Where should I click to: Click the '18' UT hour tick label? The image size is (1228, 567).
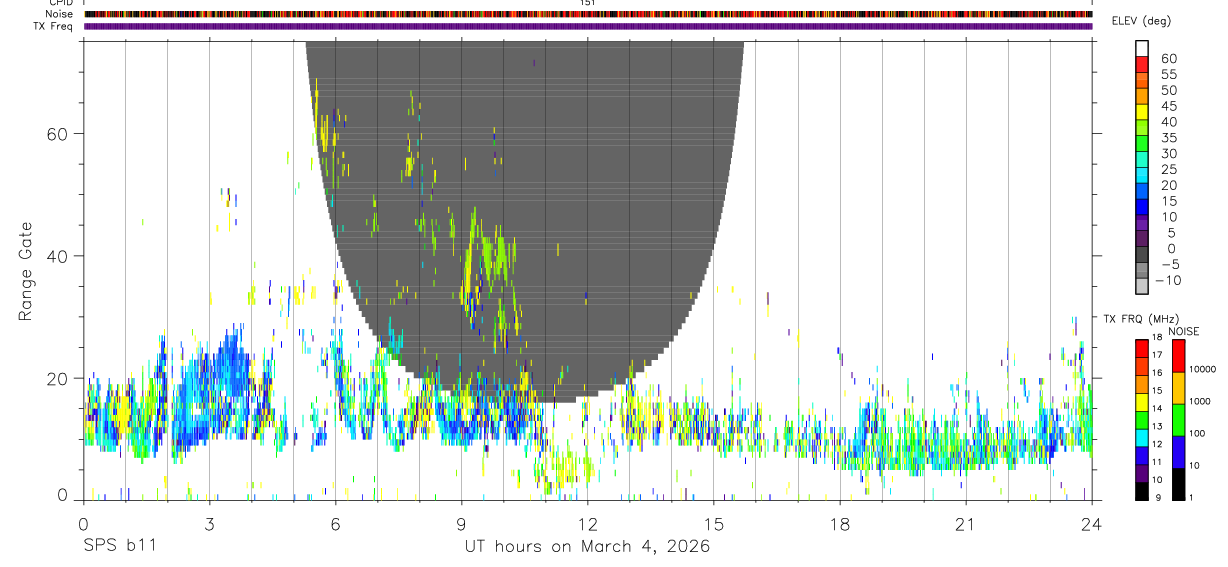pos(839,524)
